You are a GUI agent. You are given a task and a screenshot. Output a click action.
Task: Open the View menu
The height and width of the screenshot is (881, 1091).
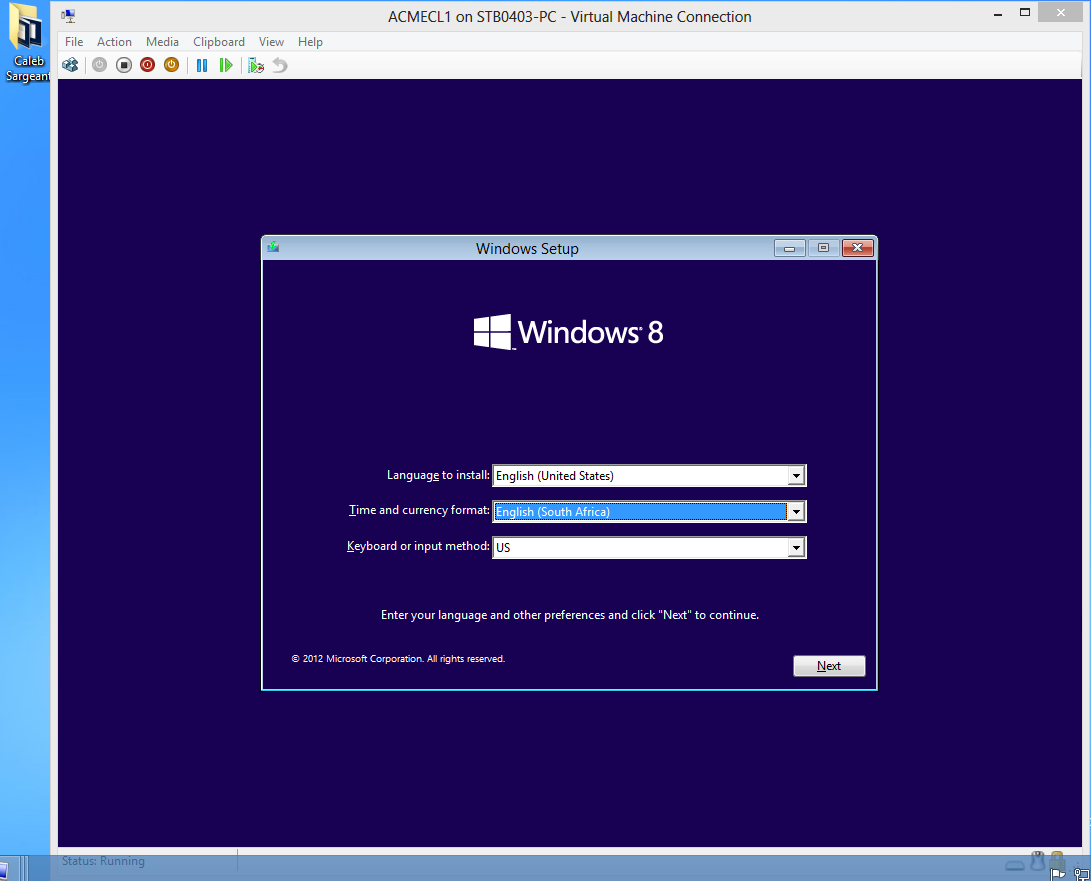click(271, 42)
